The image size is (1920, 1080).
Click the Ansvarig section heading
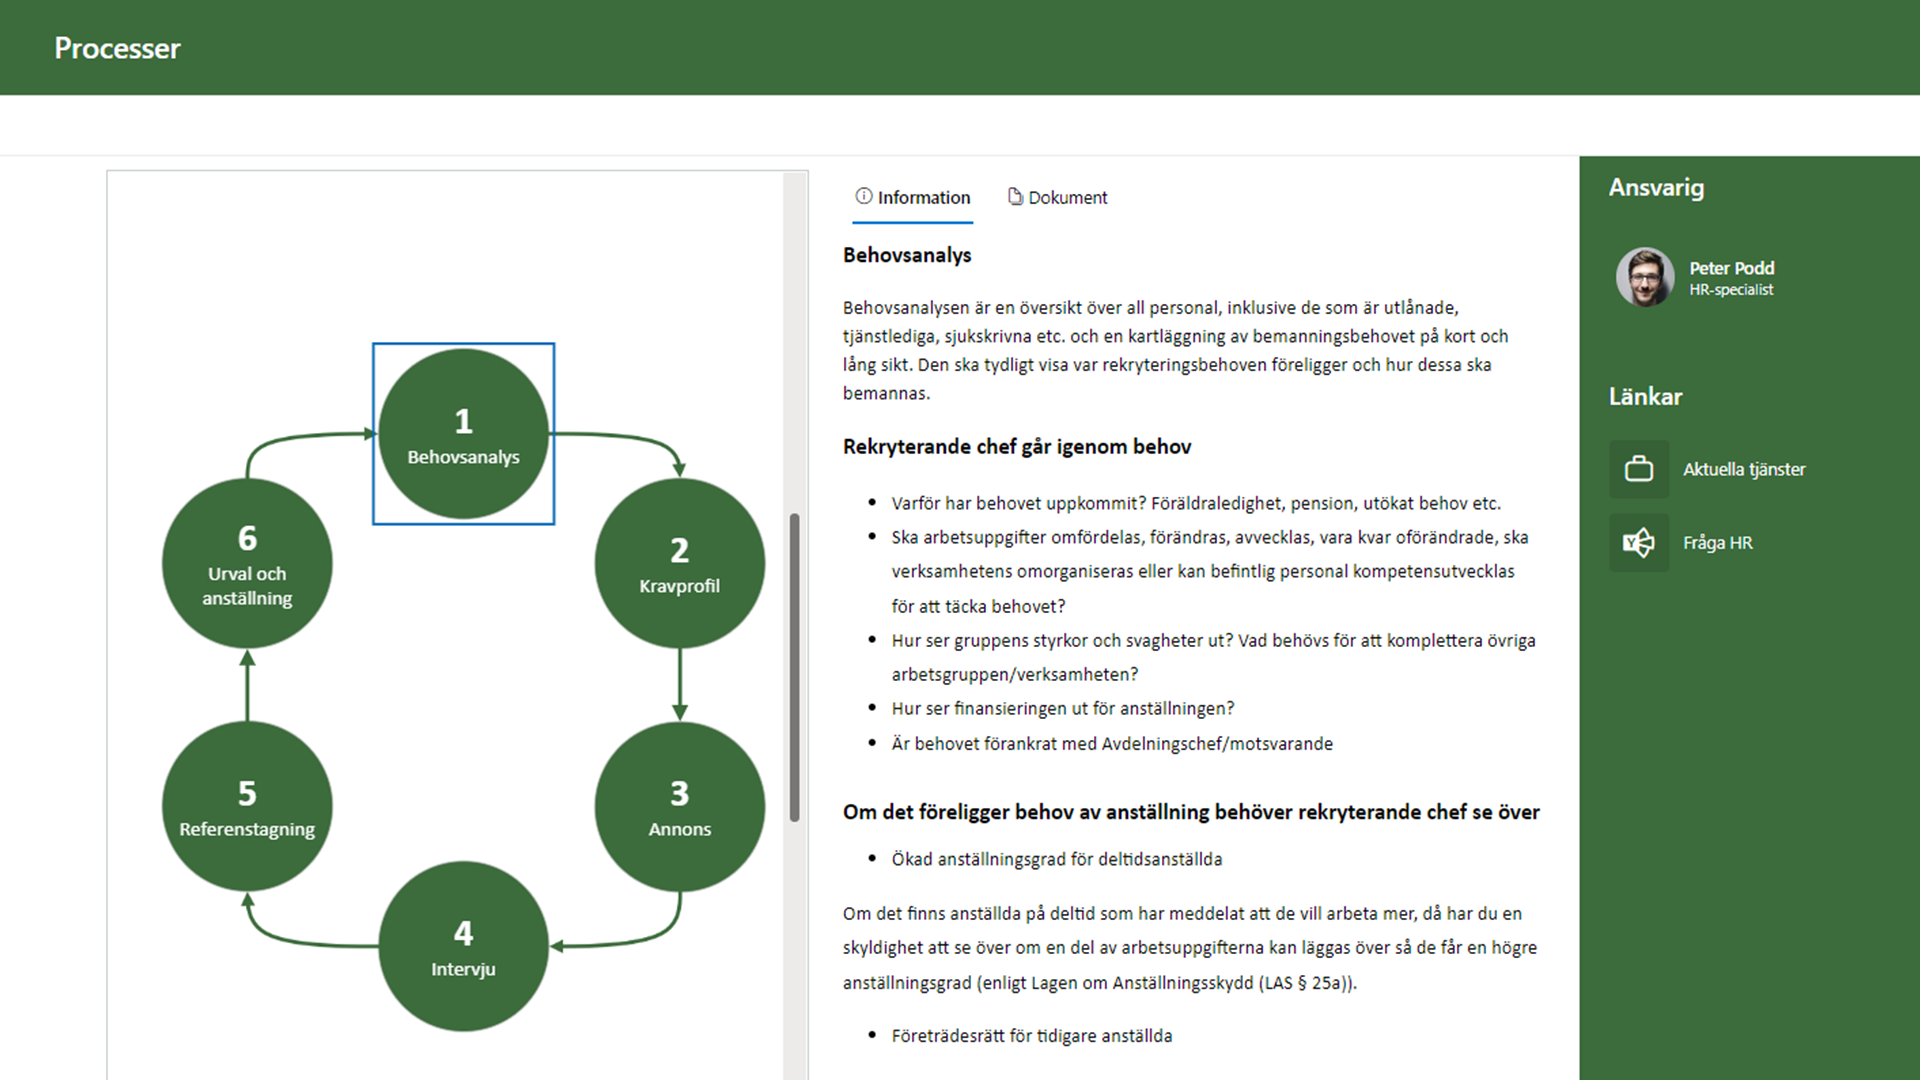(1656, 188)
